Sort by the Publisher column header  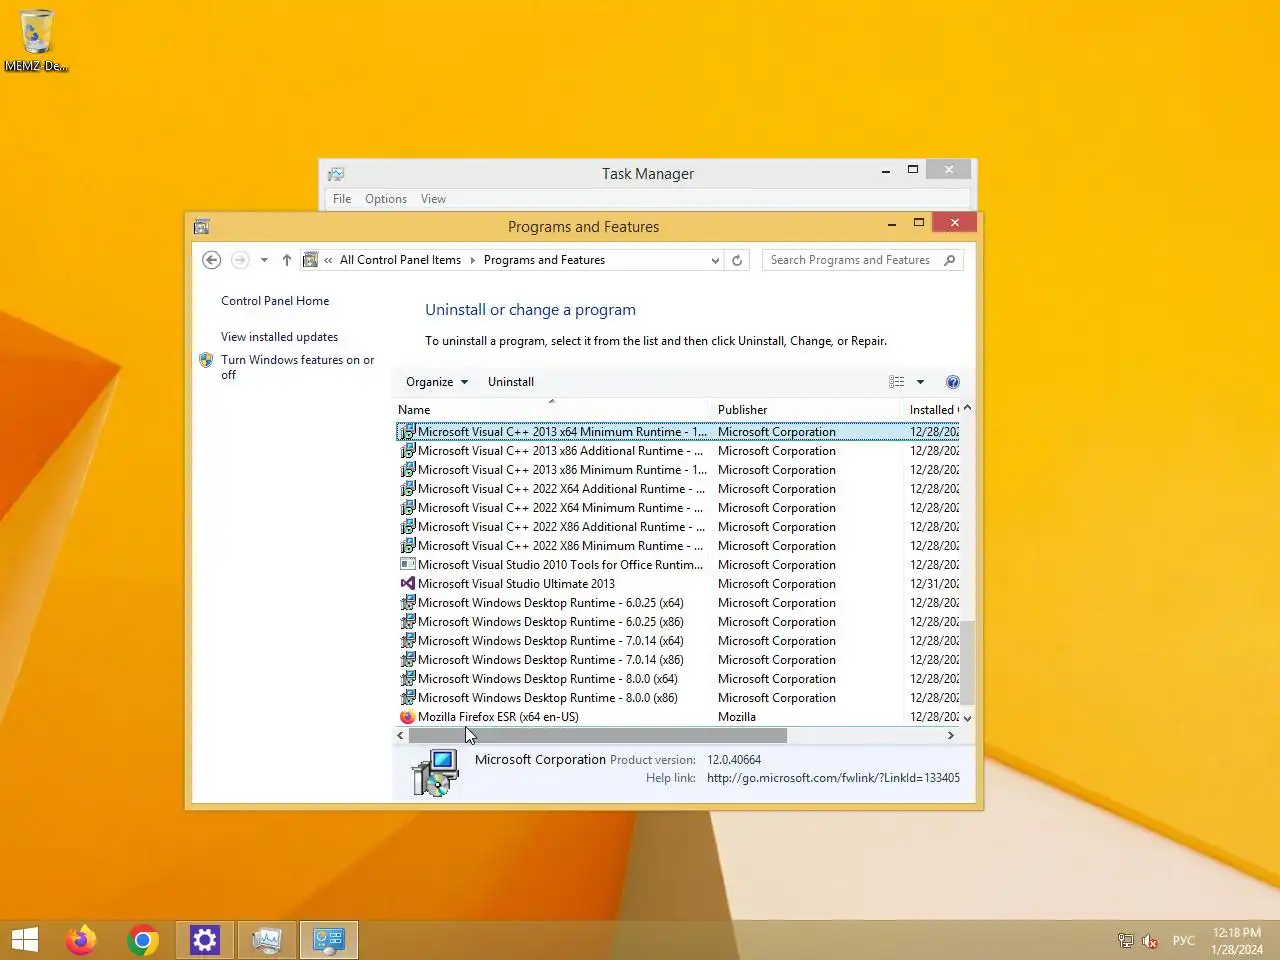coord(807,410)
